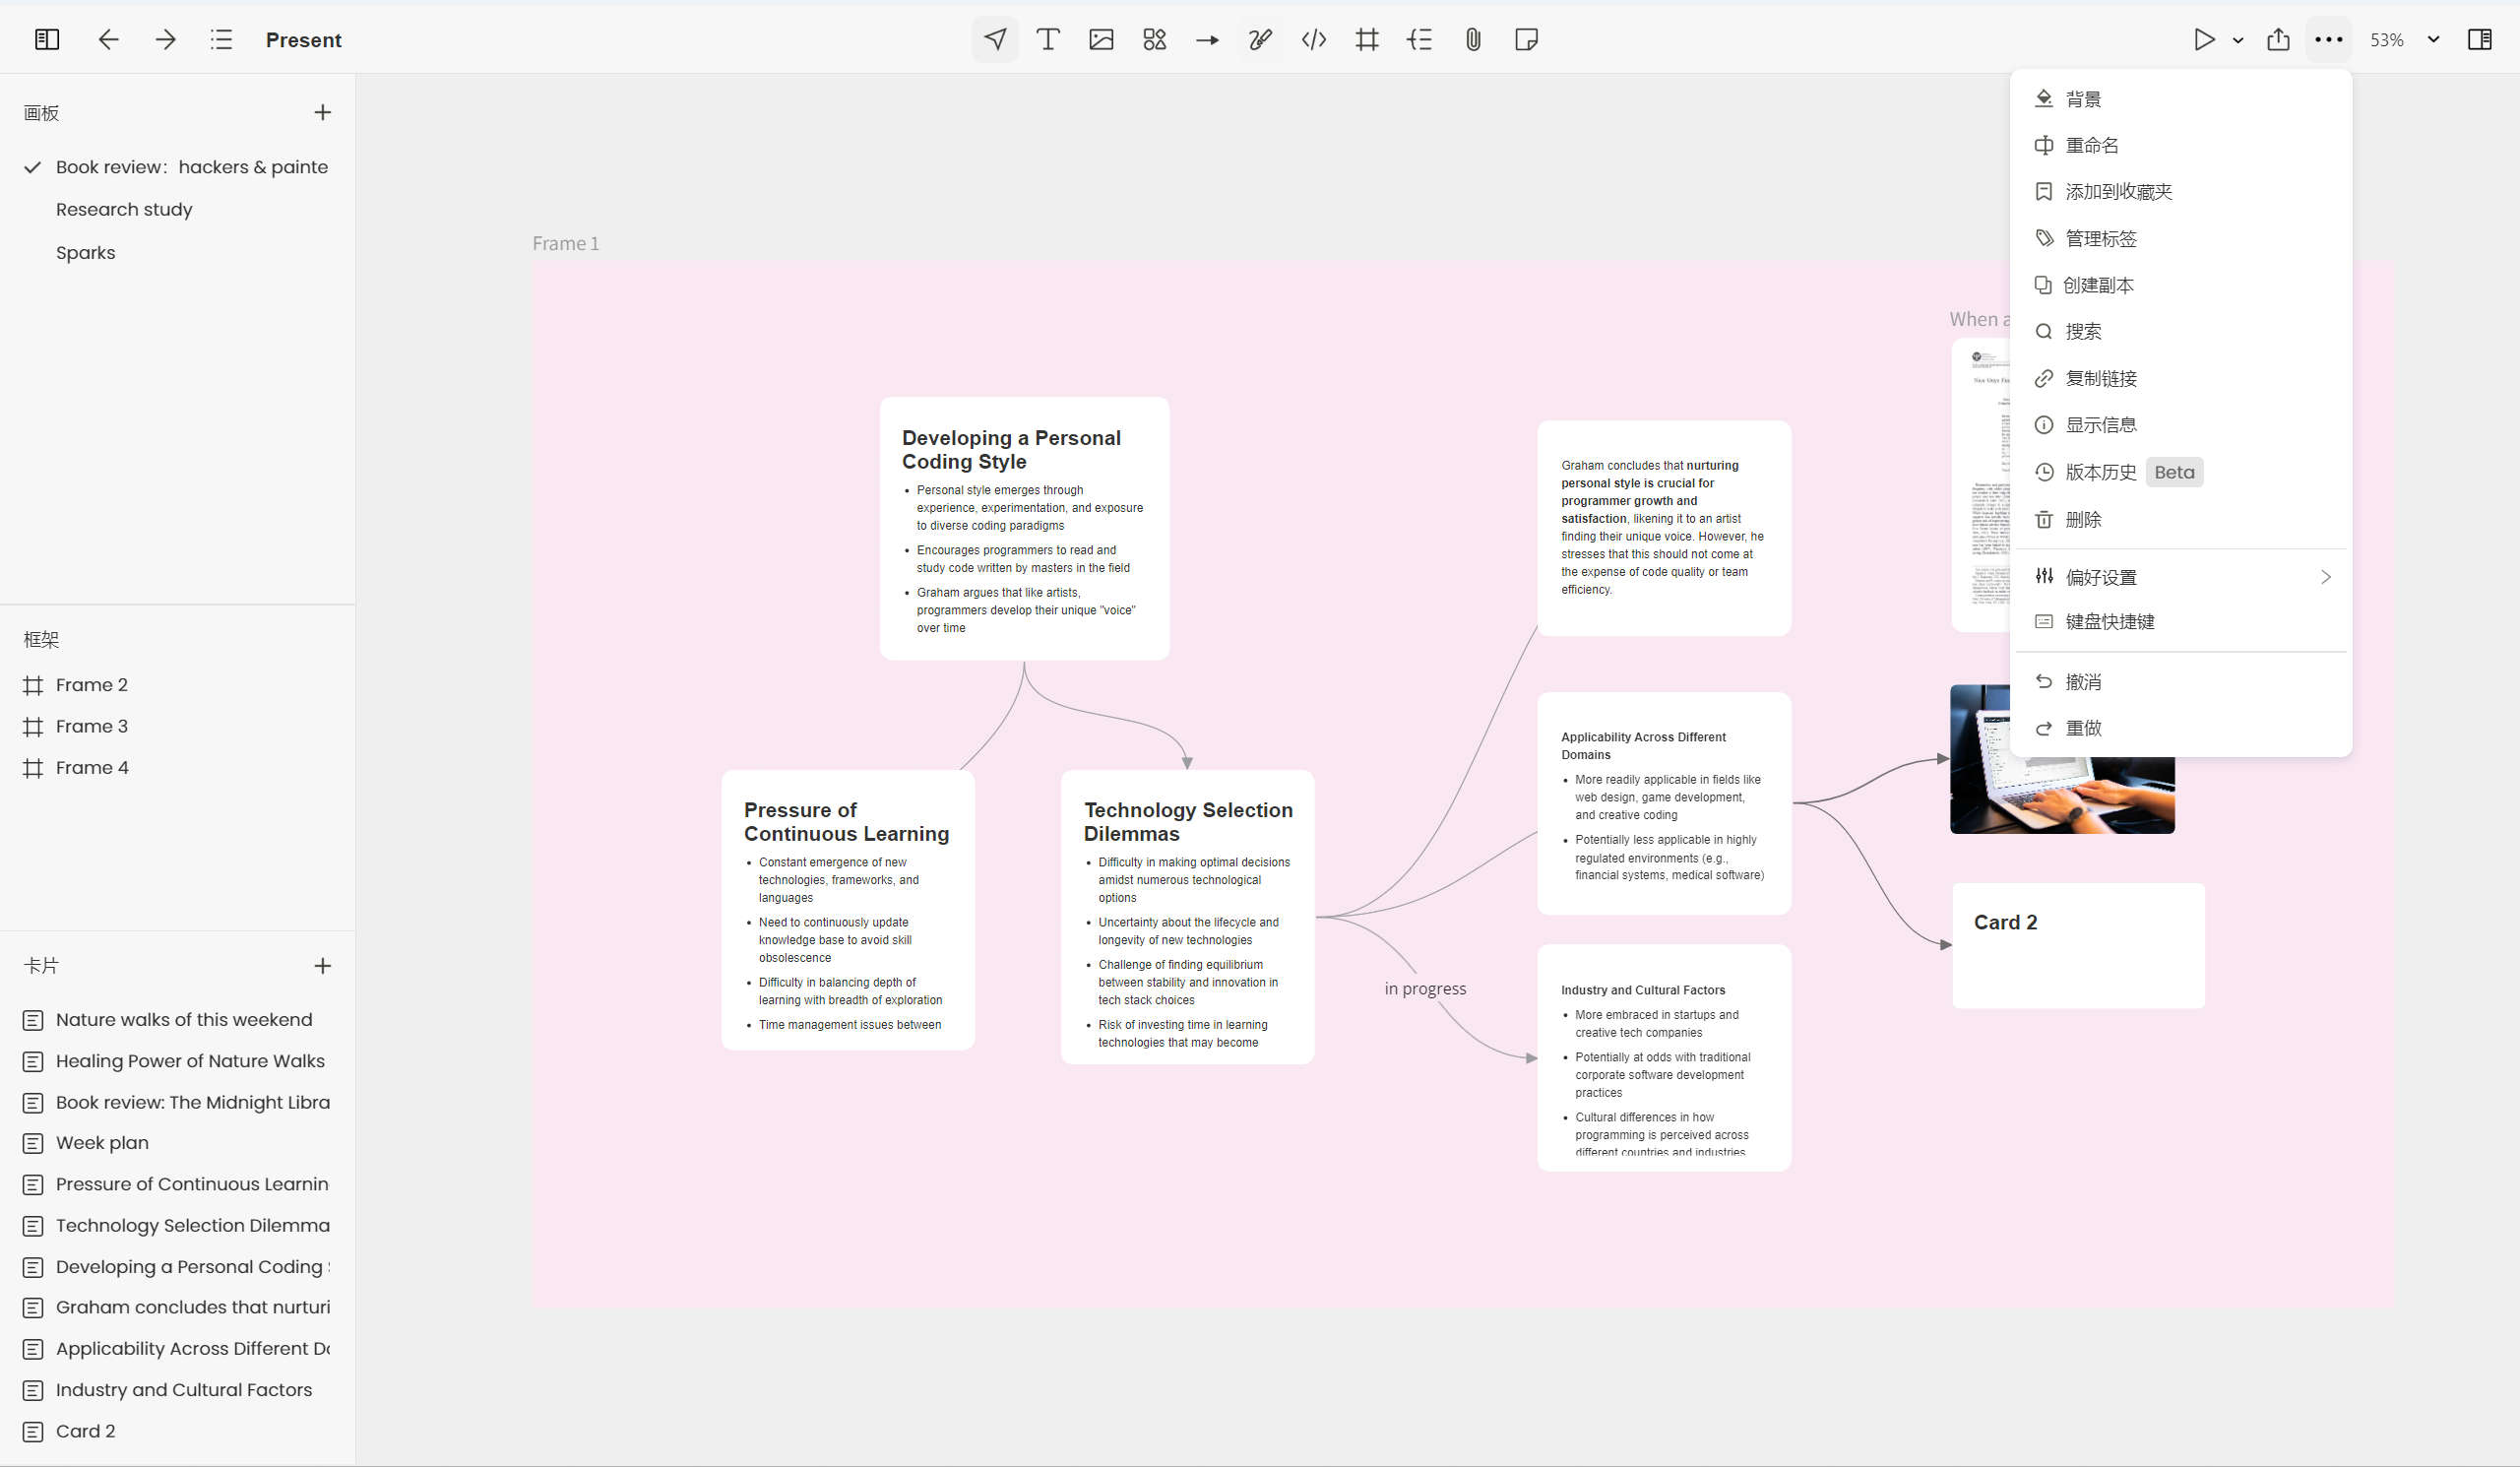Select the Text tool
Screen dimensions: 2520x1467
1048,39
